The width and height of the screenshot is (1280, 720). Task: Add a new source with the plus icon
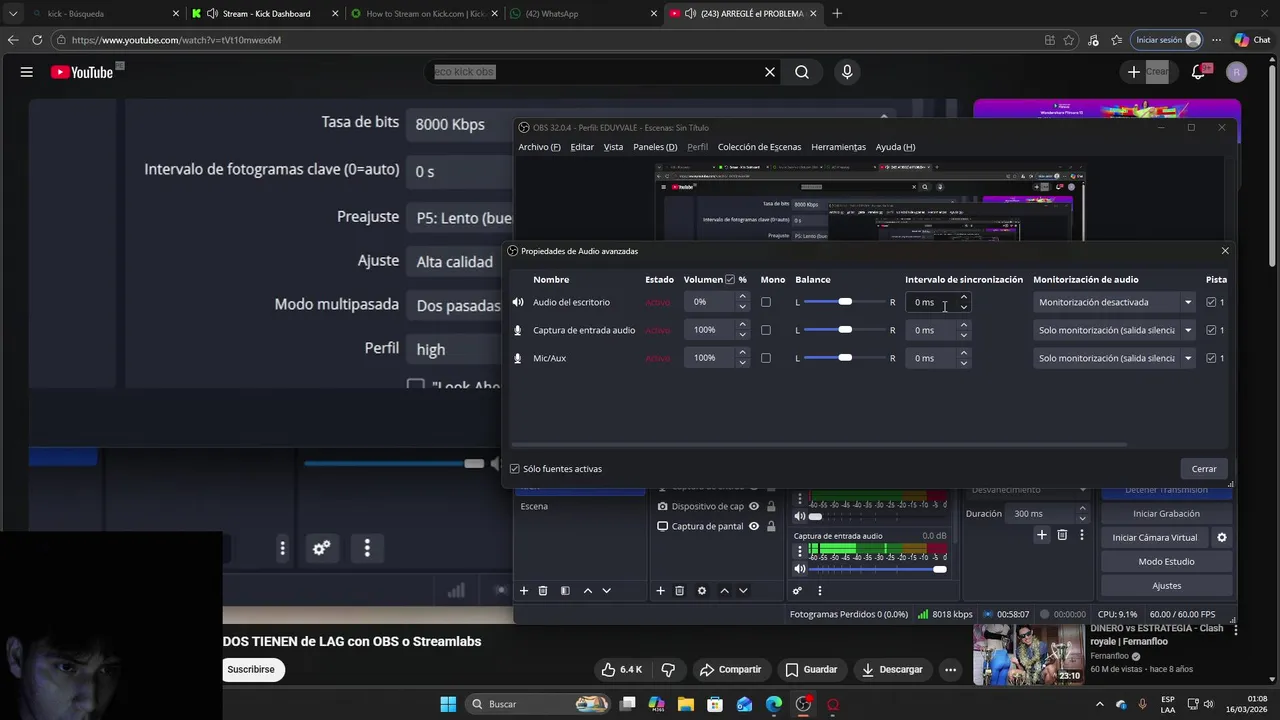(x=660, y=591)
